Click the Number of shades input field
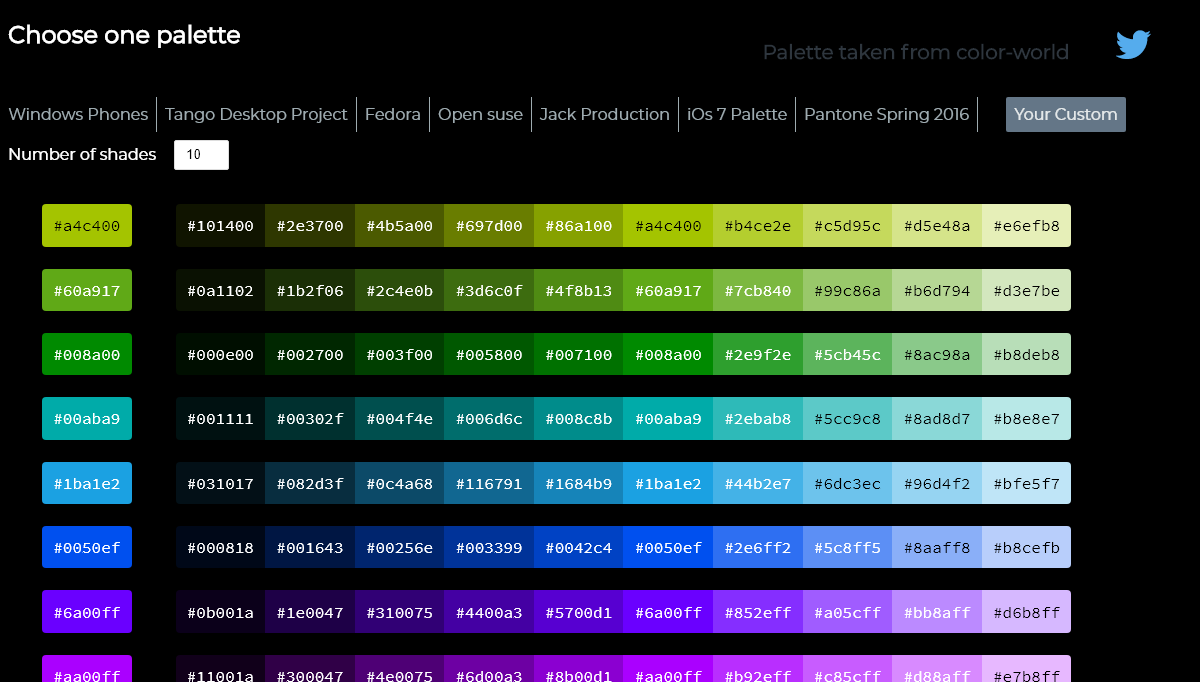The width and height of the screenshot is (1200, 682). 201,155
